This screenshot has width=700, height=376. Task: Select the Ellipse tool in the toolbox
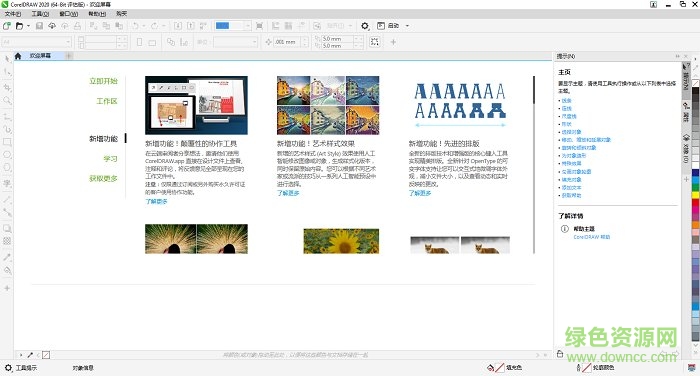tap(7, 155)
